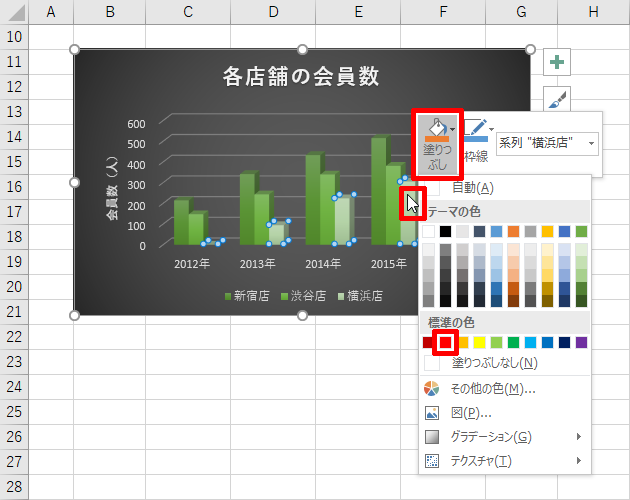Pick the theme white color swatch

pyautogui.click(x=428, y=232)
